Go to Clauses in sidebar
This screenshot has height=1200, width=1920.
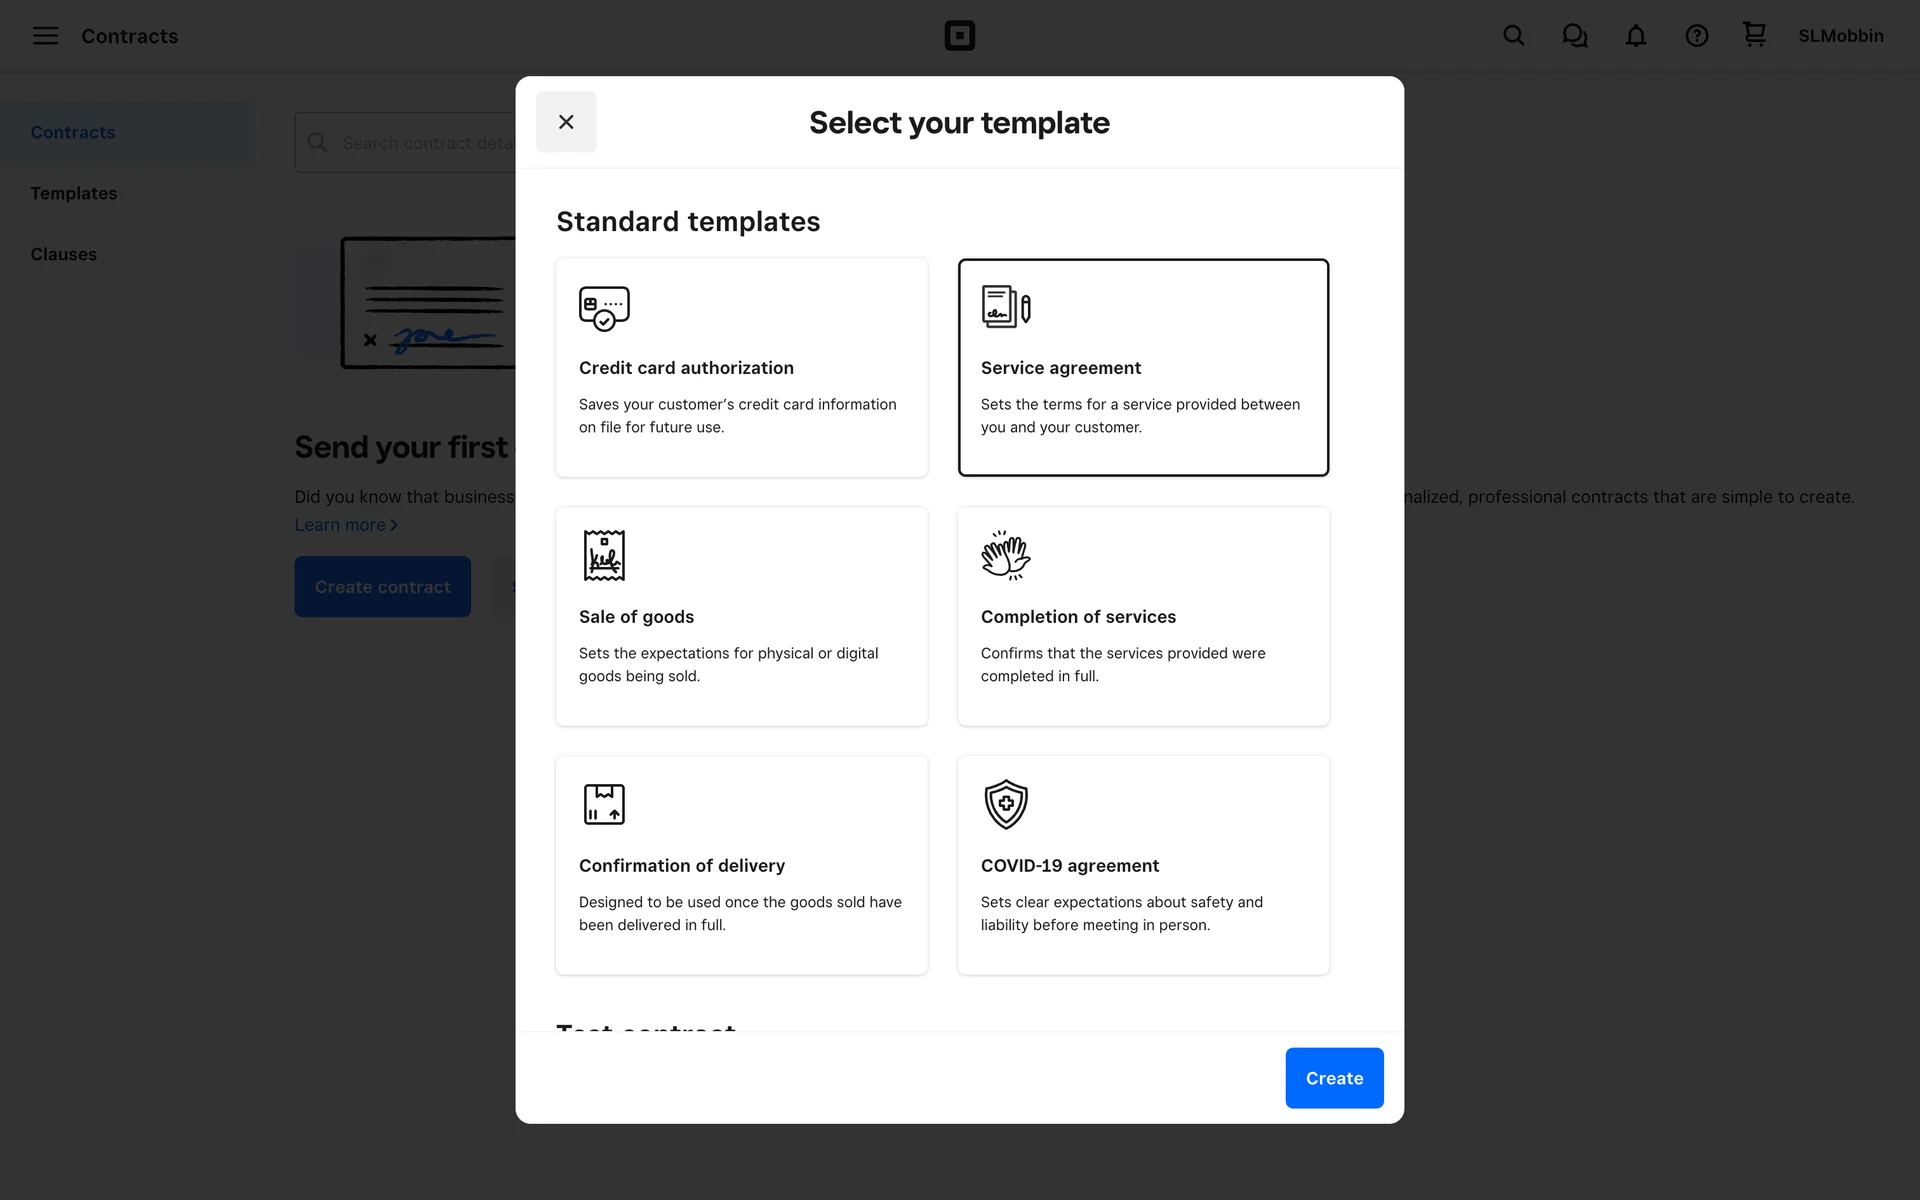64,254
